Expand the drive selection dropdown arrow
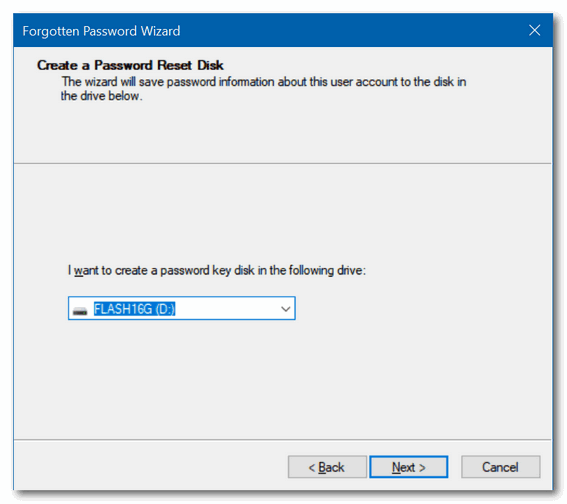Screen dimensions: 567x504 (285, 309)
